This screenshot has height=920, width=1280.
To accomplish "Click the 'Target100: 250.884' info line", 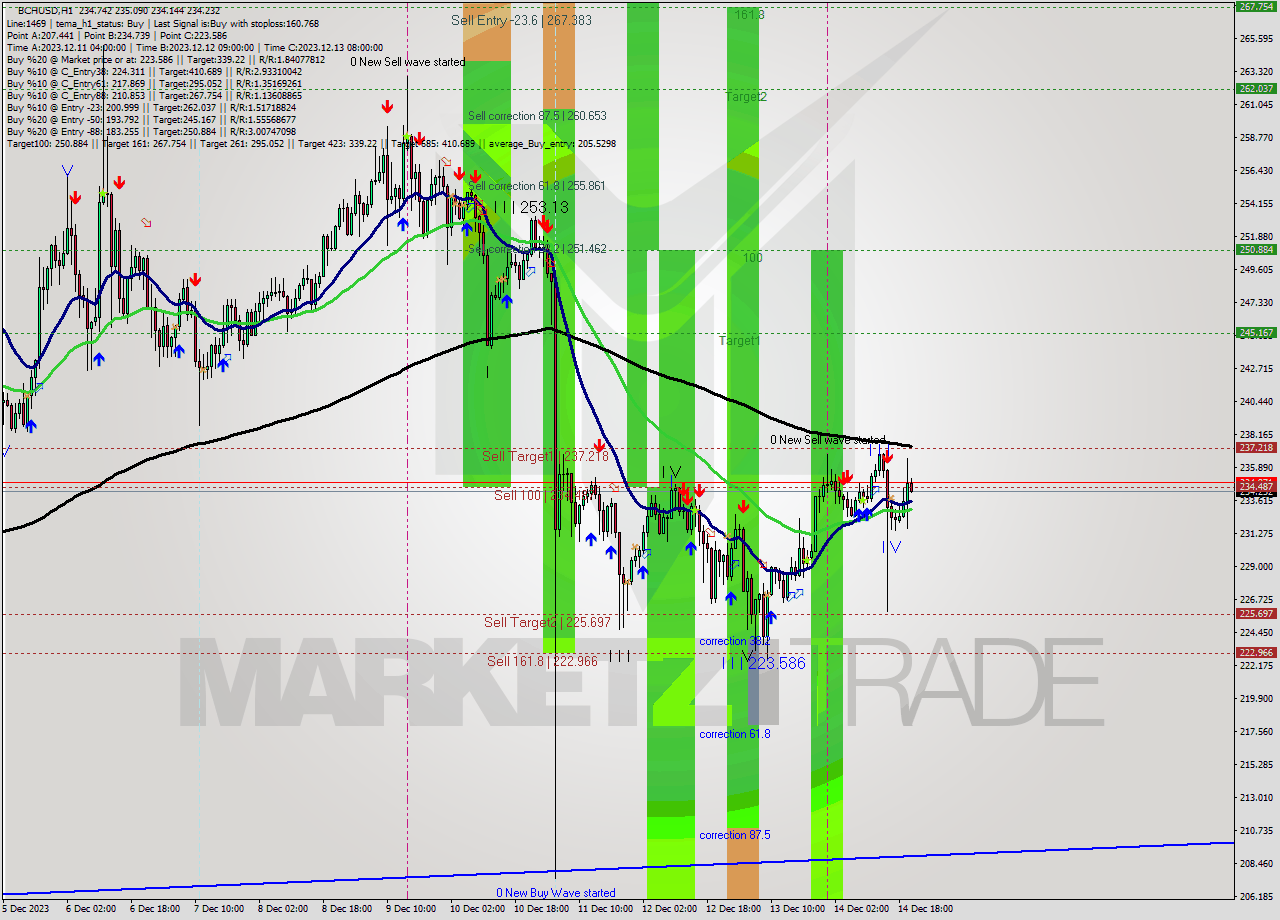I will (x=311, y=144).
